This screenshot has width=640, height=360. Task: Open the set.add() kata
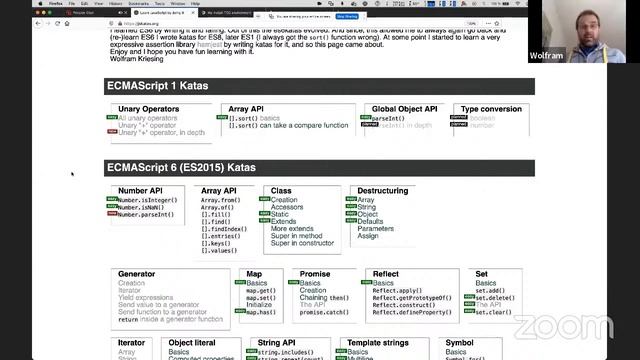point(490,291)
